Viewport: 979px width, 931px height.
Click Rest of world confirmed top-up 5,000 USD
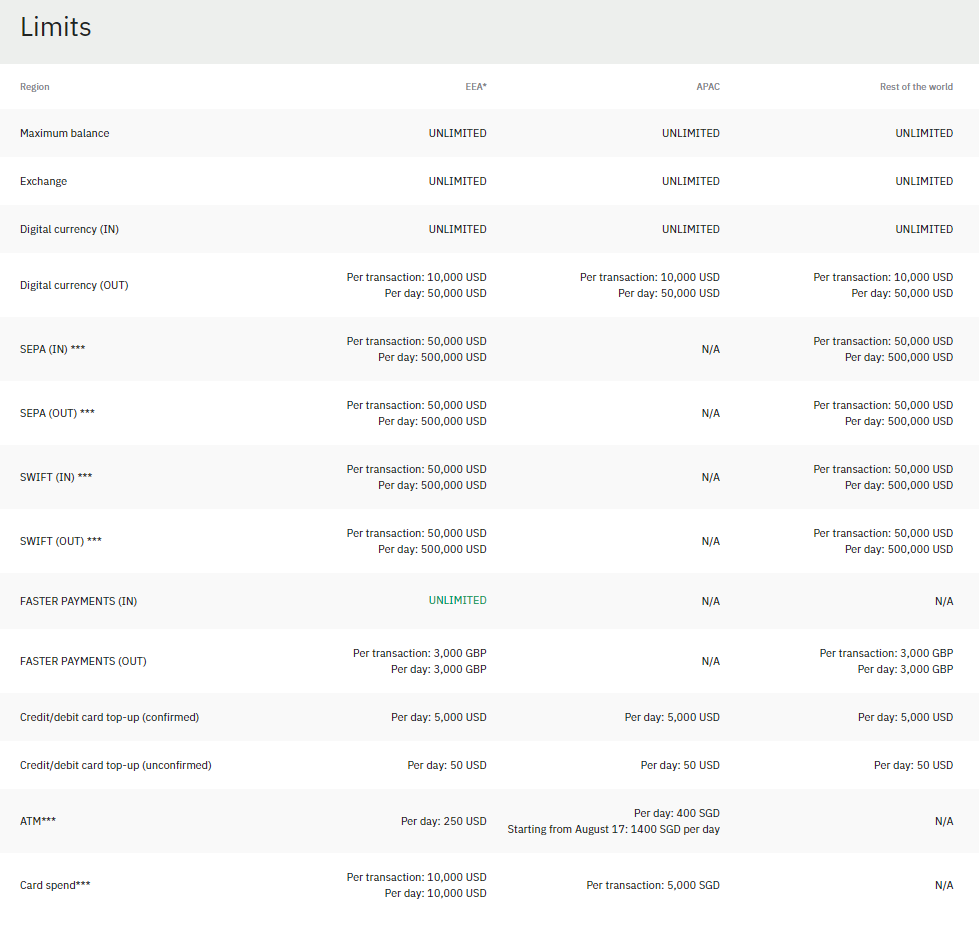pyautogui.click(x=905, y=717)
